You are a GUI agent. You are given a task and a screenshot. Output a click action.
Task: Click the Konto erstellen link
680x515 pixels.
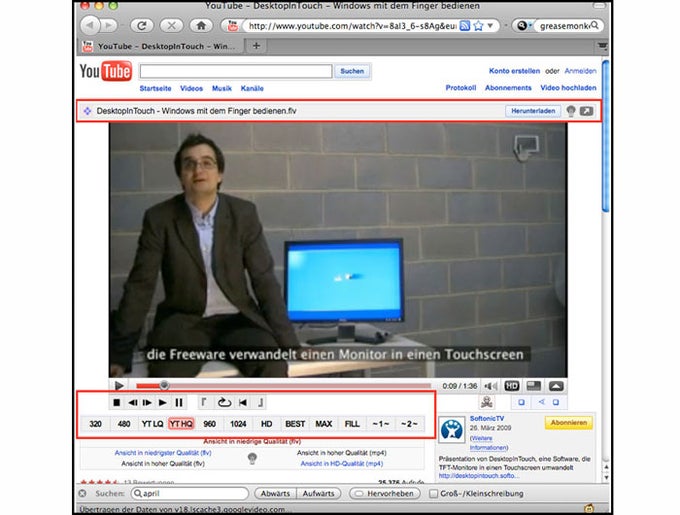coord(514,71)
